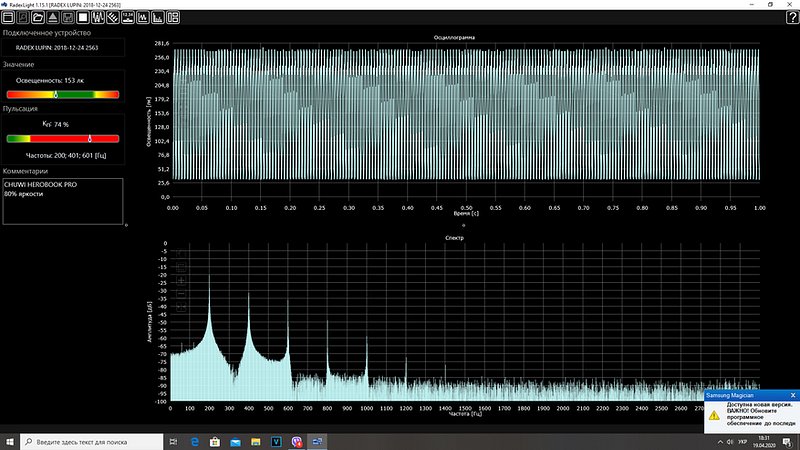Click the Windows taskbar search box

click(x=92, y=442)
